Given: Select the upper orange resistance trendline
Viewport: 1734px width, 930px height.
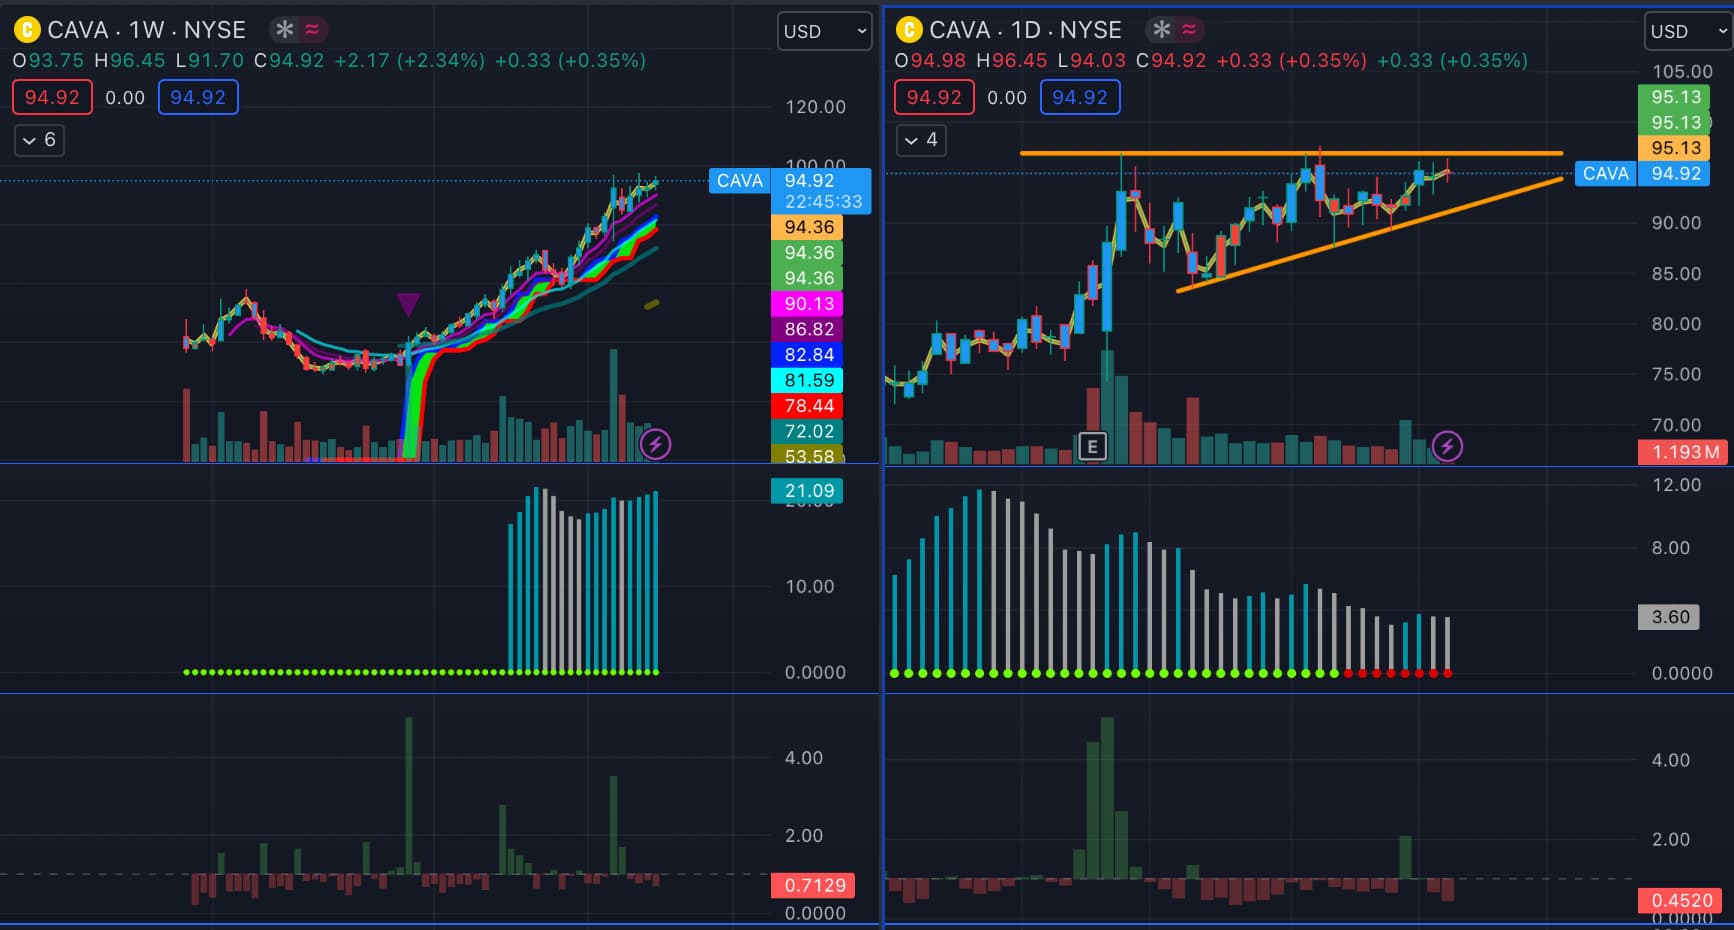Looking at the screenshot, I should [1290, 153].
